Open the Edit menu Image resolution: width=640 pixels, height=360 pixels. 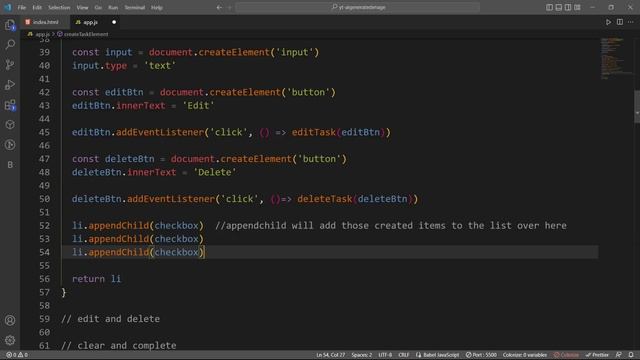[x=37, y=7]
